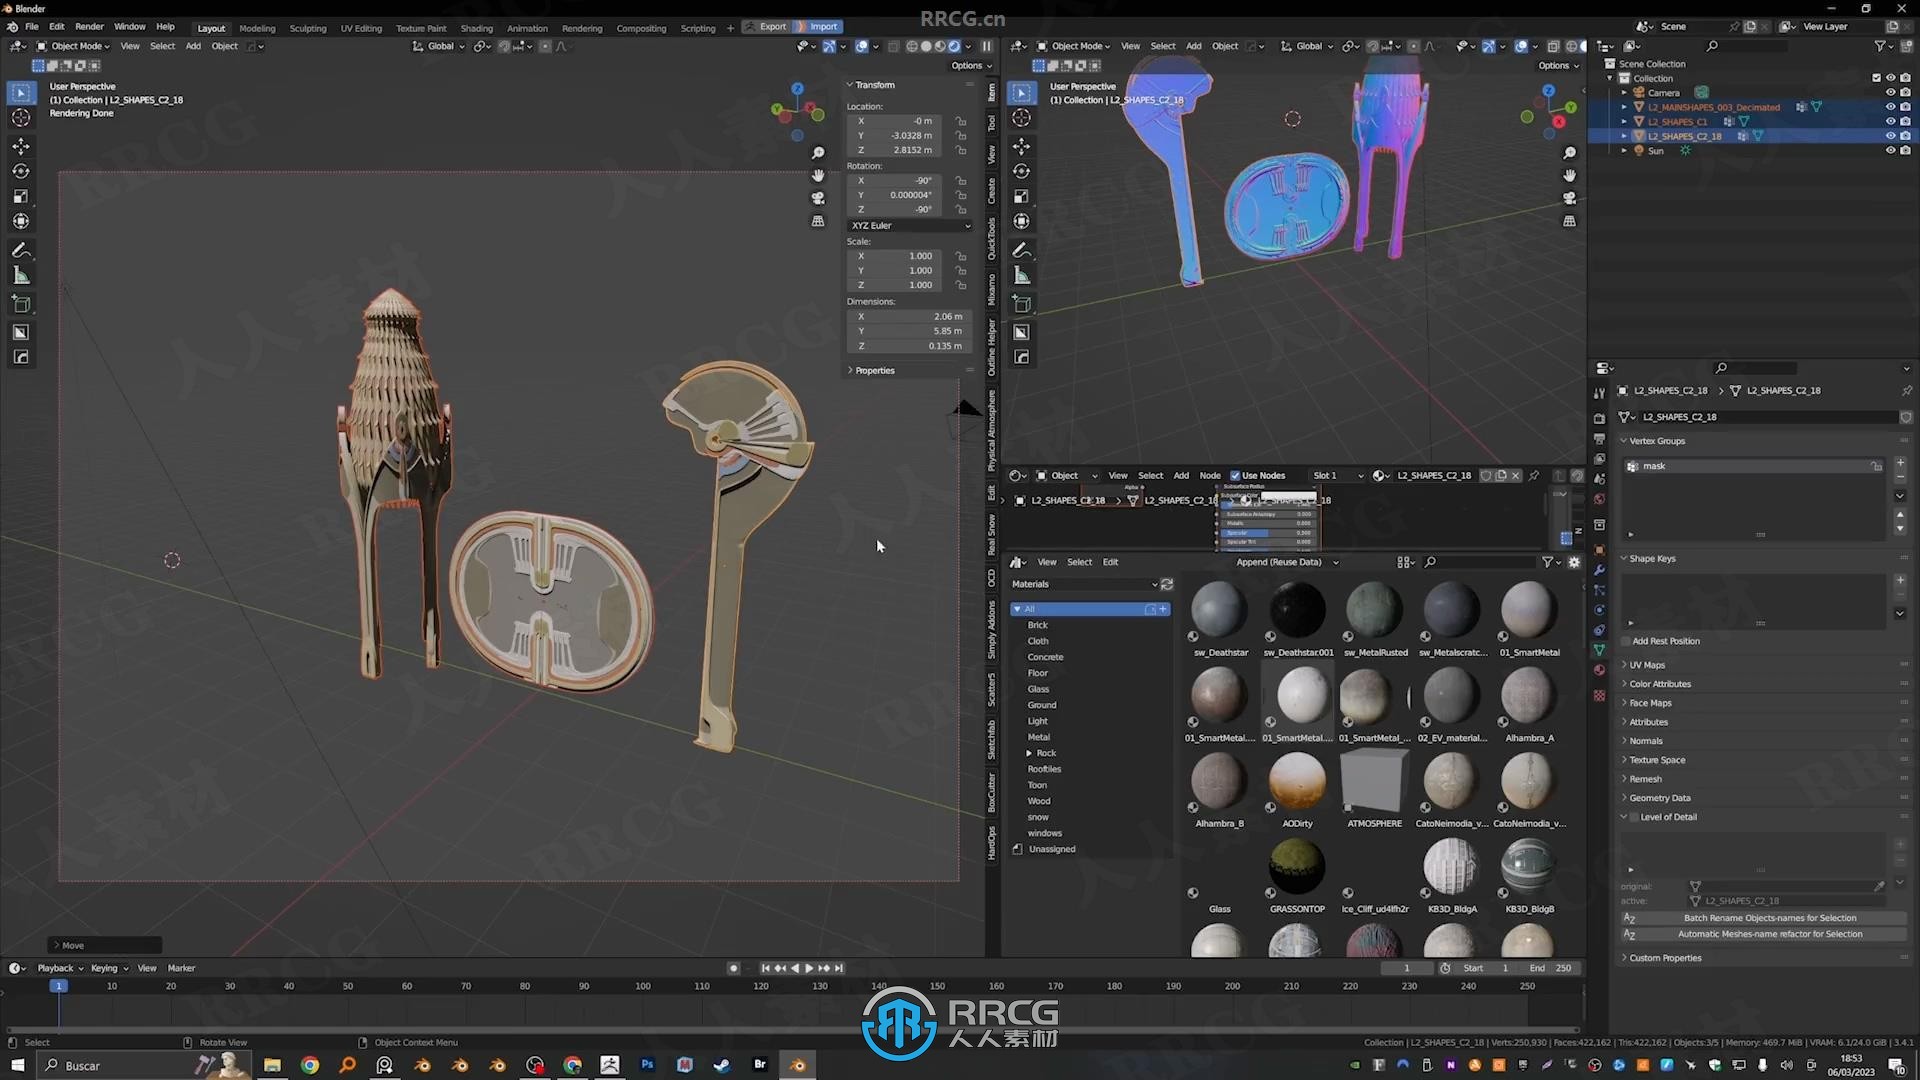
Task: Open the Modeling workspace tab
Action: click(x=257, y=28)
